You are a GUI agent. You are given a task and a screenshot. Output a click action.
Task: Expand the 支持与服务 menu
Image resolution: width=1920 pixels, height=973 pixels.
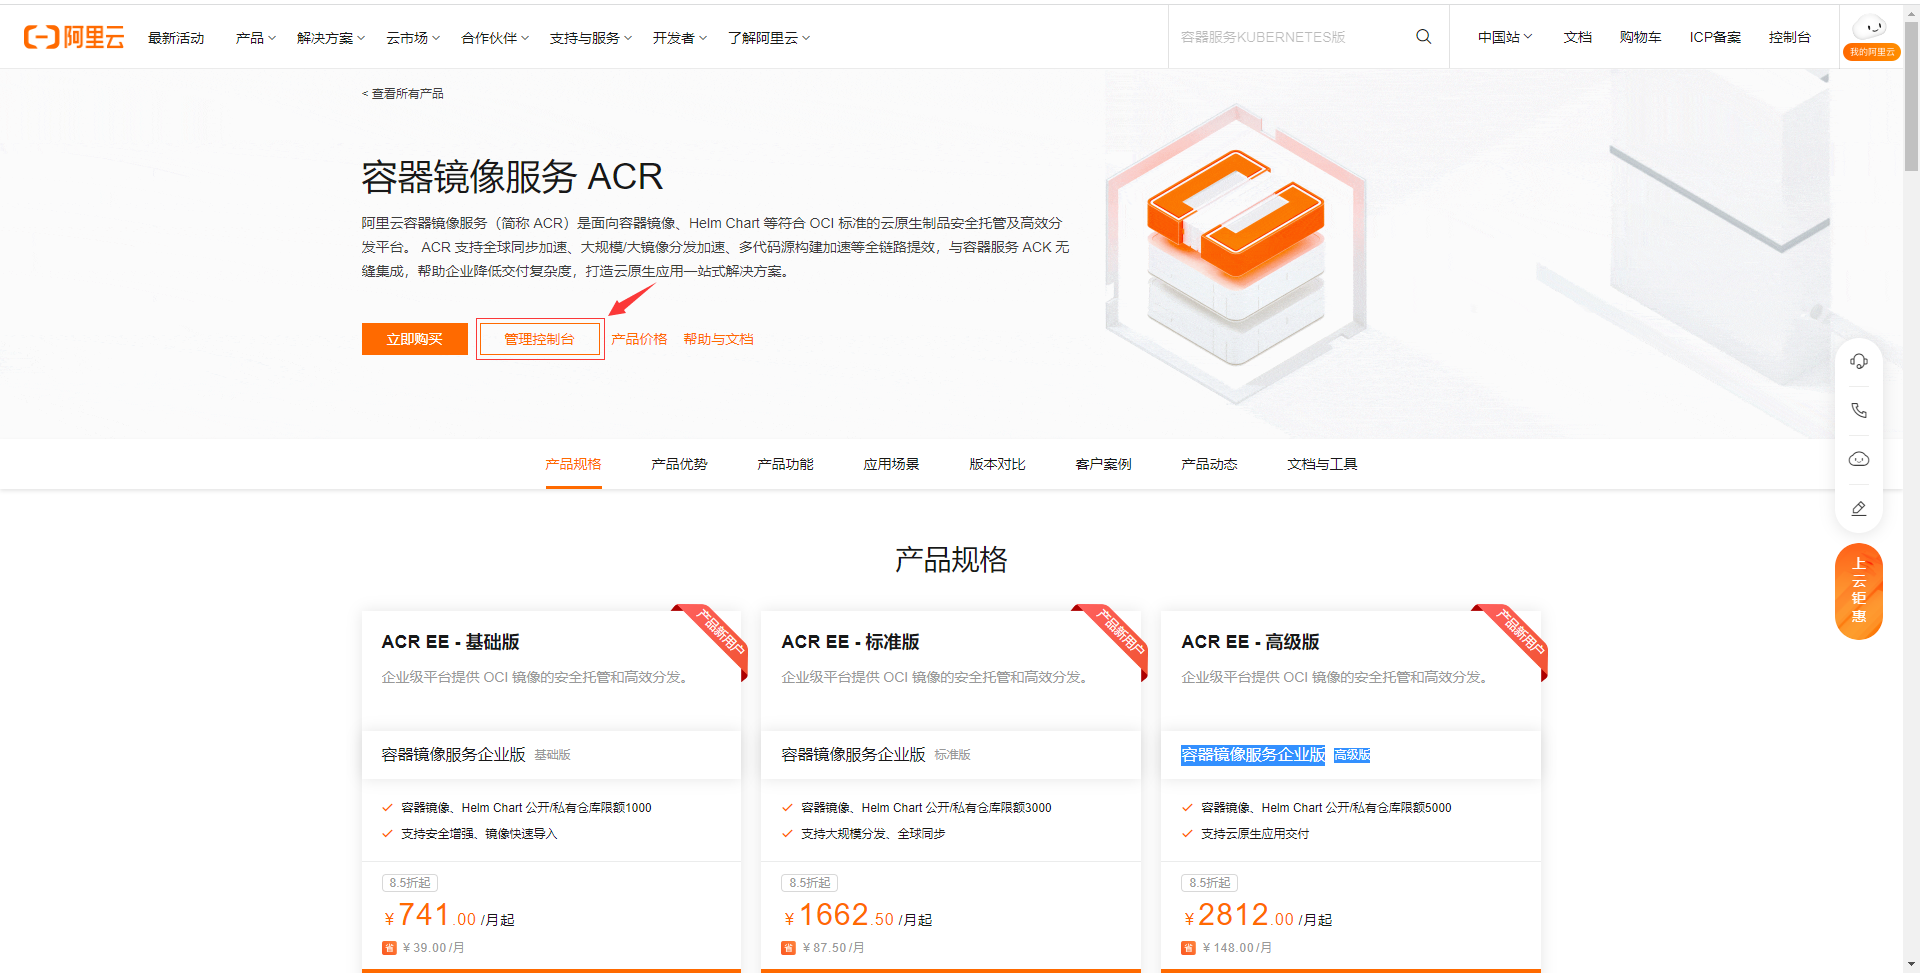(x=591, y=38)
